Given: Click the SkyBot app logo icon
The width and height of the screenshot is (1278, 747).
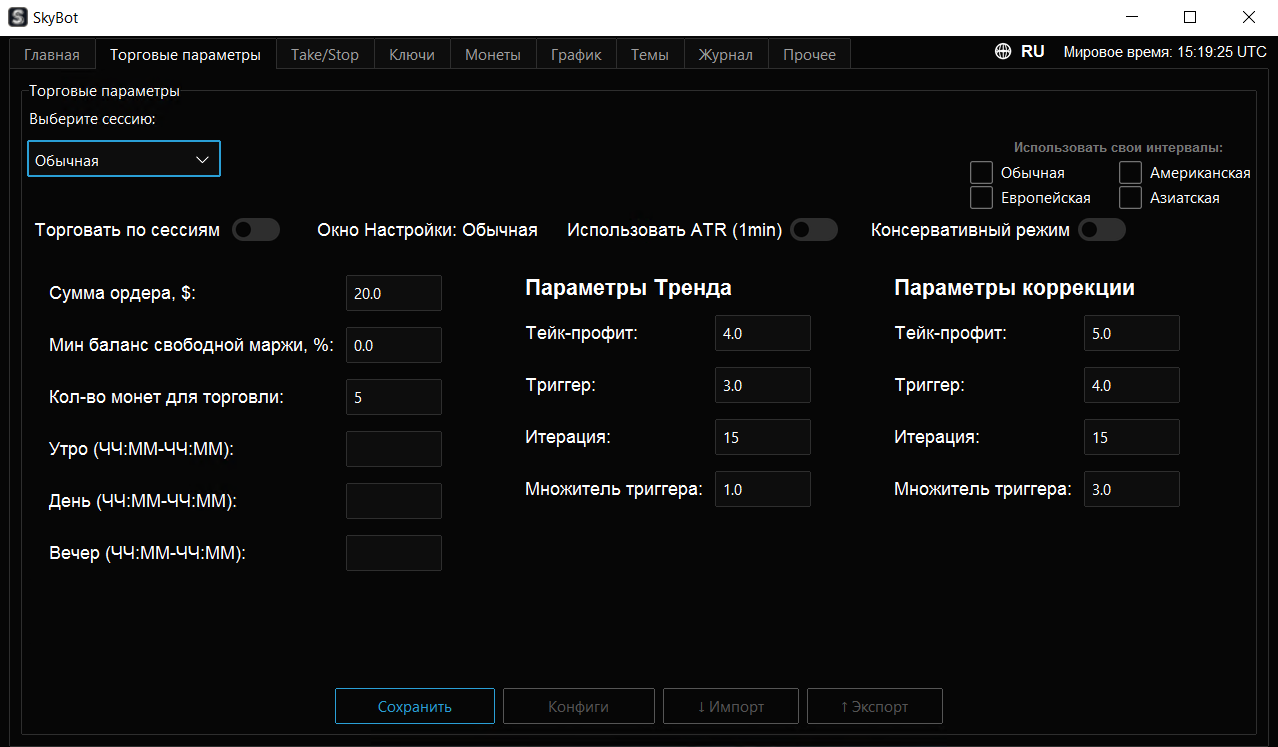Looking at the screenshot, I should click(17, 17).
